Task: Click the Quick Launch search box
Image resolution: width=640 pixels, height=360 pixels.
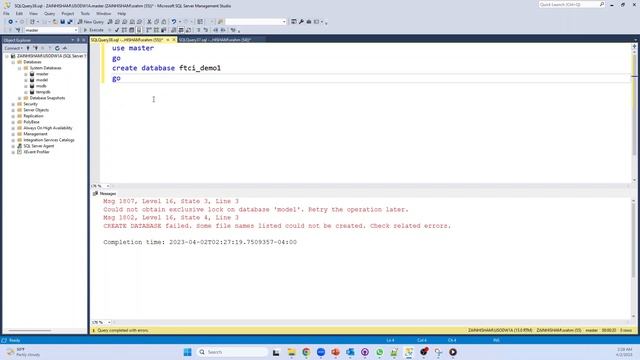Action: [x=571, y=4]
